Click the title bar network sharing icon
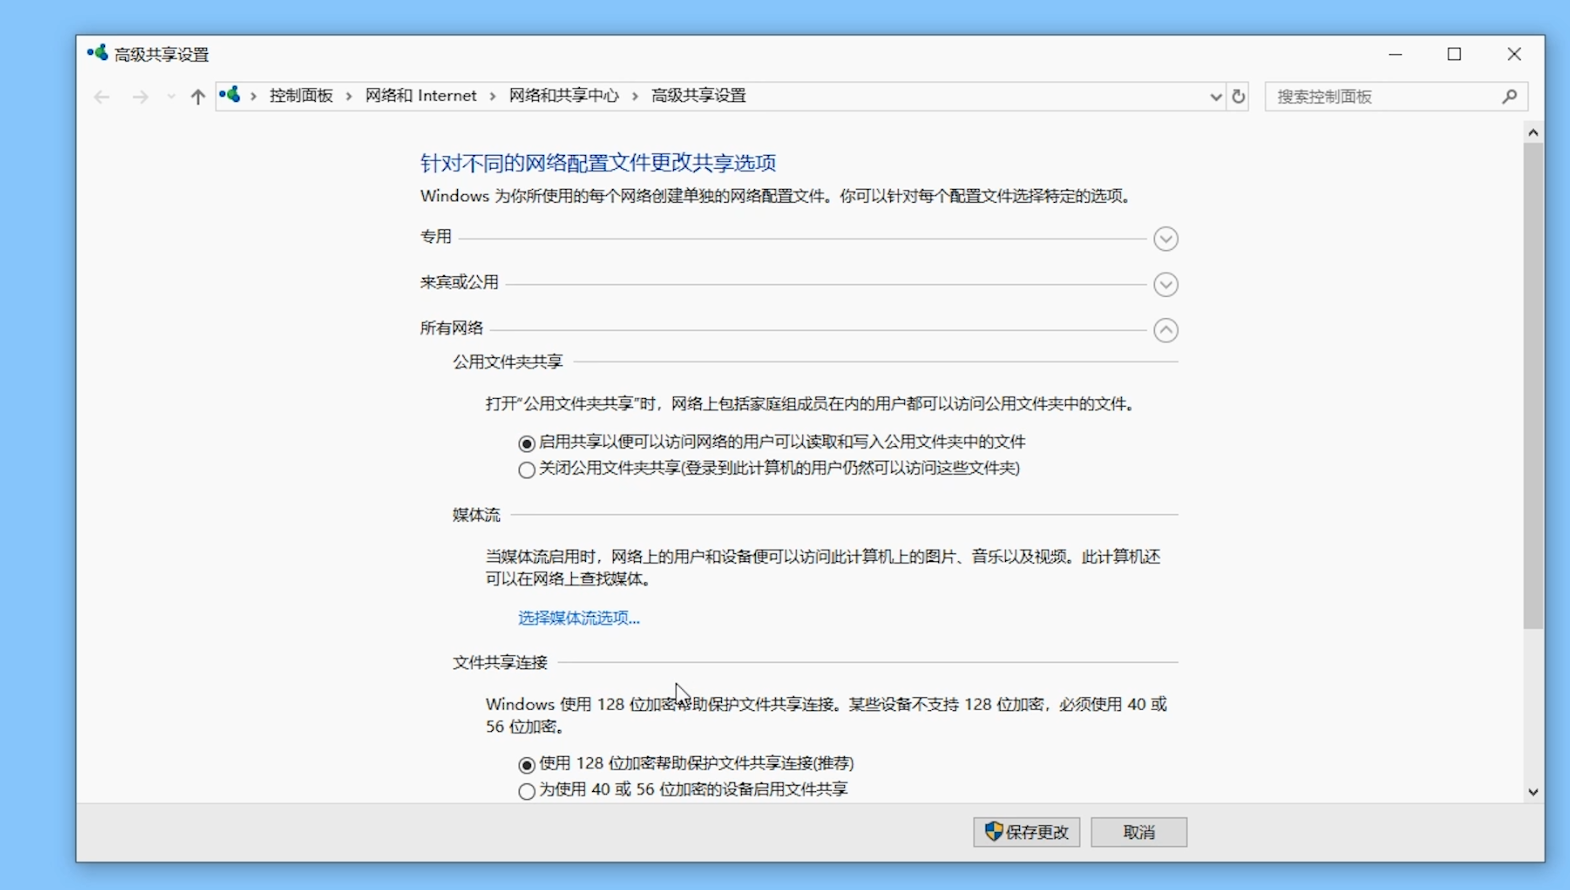Image resolution: width=1570 pixels, height=890 pixels. [97, 54]
